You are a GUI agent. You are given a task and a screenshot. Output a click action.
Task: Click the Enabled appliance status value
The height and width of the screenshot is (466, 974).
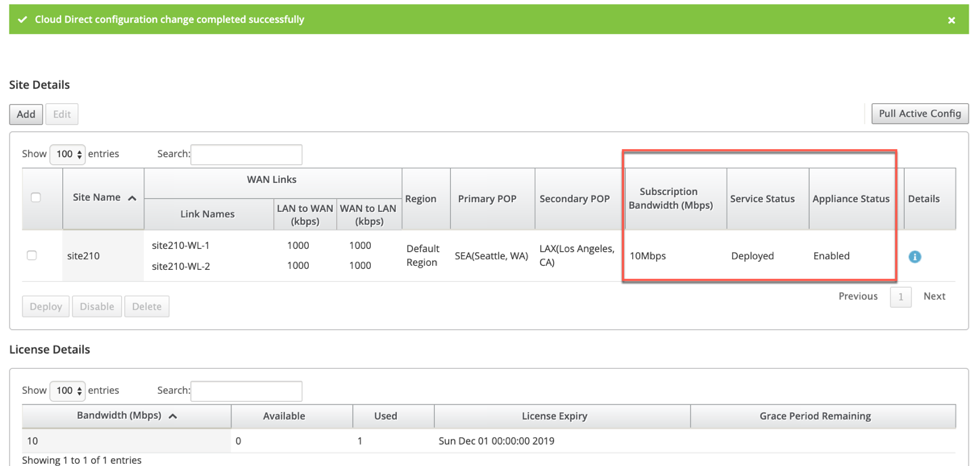coord(831,255)
